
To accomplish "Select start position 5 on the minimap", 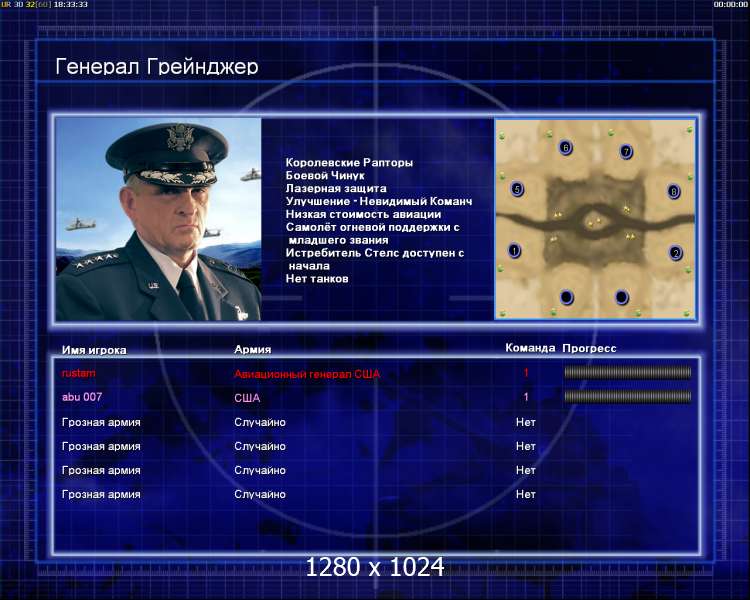I will 517,189.
